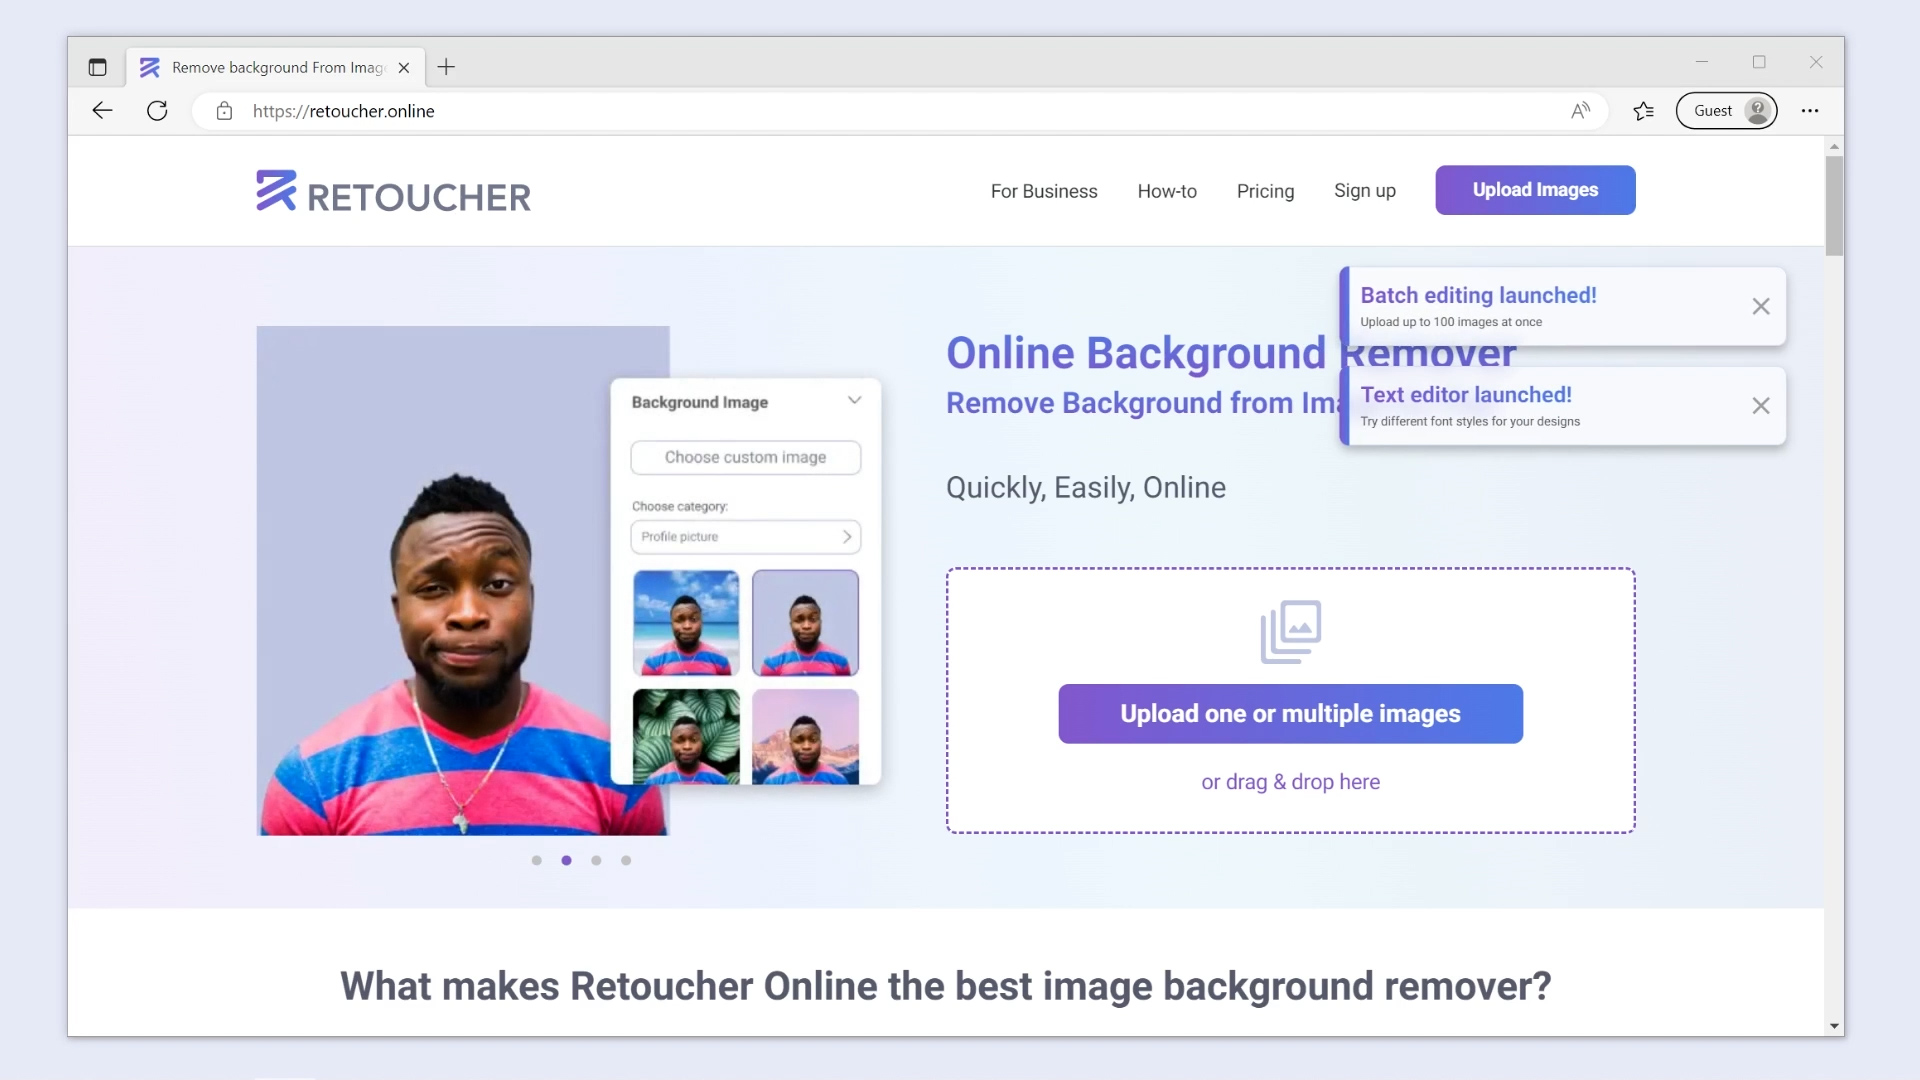Click the Choose custom image button
Screen dimensions: 1920x1080
tap(745, 457)
